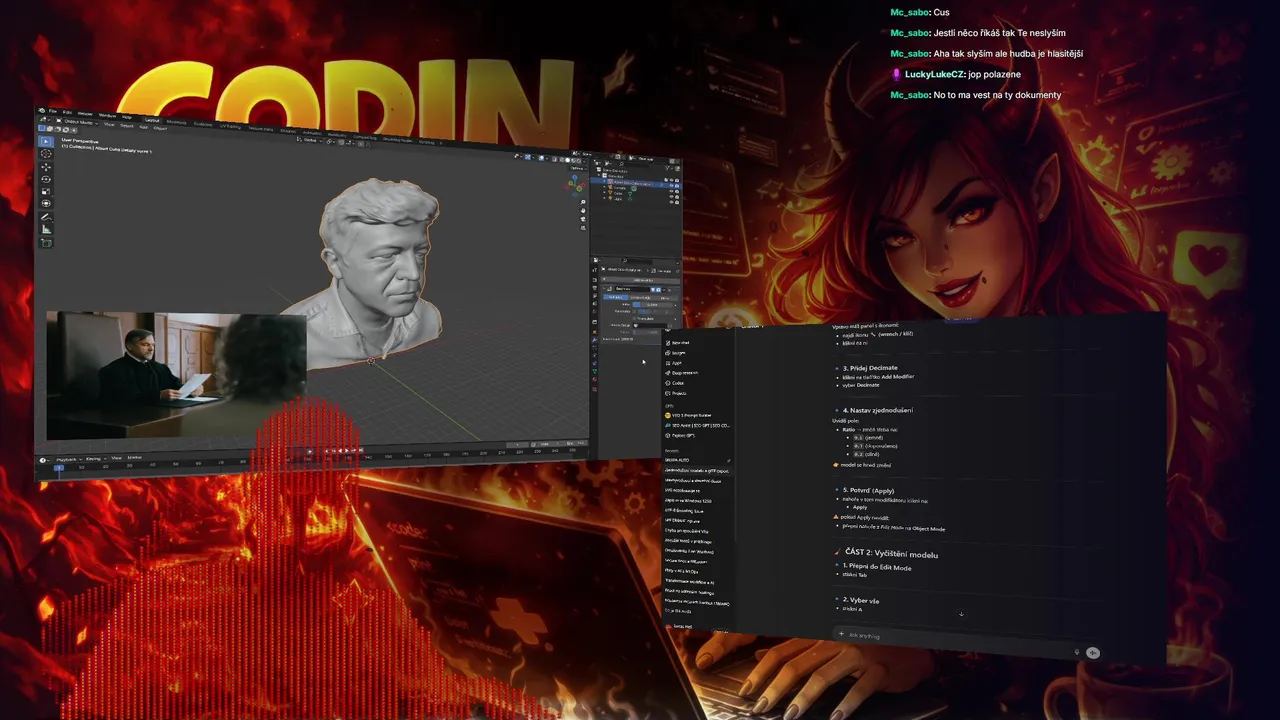Select the Annotate tool in Blender toolbar
This screenshot has width=1280, height=720.
coord(46,217)
